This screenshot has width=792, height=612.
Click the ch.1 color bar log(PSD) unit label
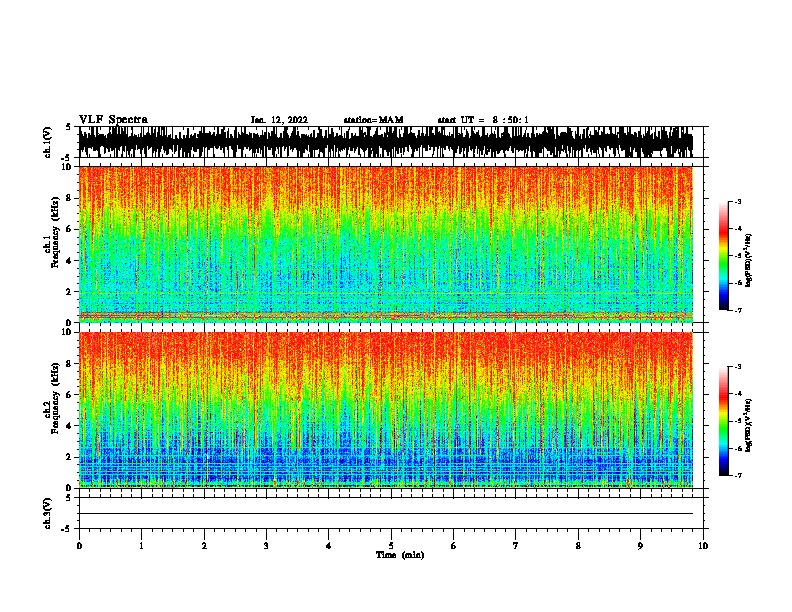[748, 260]
